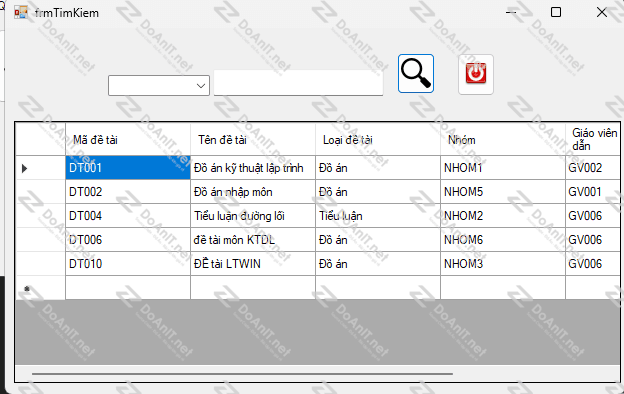Select the NHOM6 cell

coord(503,240)
